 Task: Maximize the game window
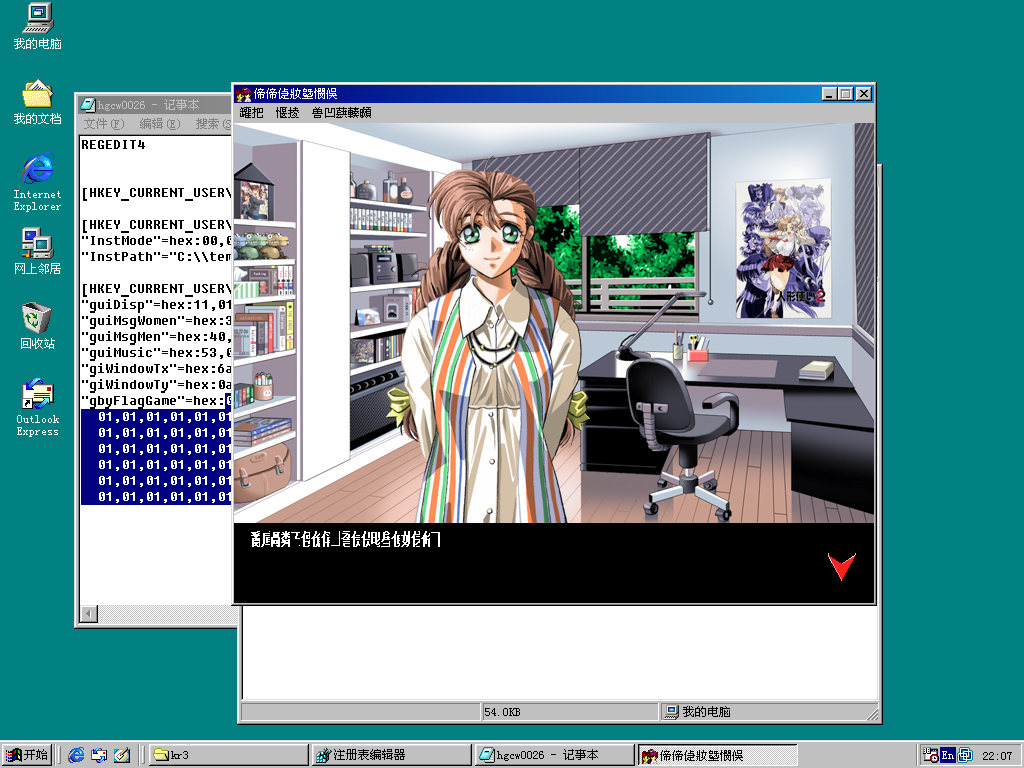846,94
